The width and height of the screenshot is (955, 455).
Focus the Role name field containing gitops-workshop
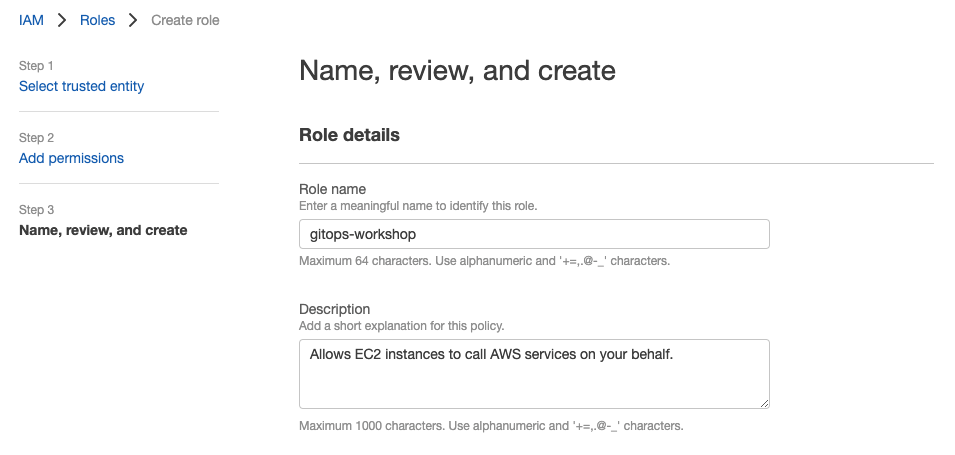(534, 234)
